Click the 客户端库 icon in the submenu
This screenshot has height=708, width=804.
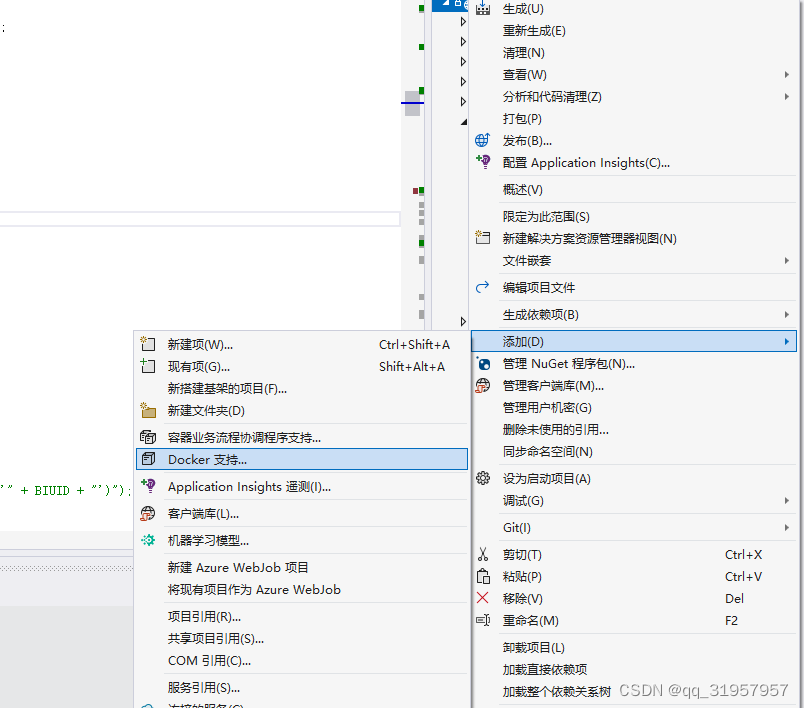click(149, 514)
